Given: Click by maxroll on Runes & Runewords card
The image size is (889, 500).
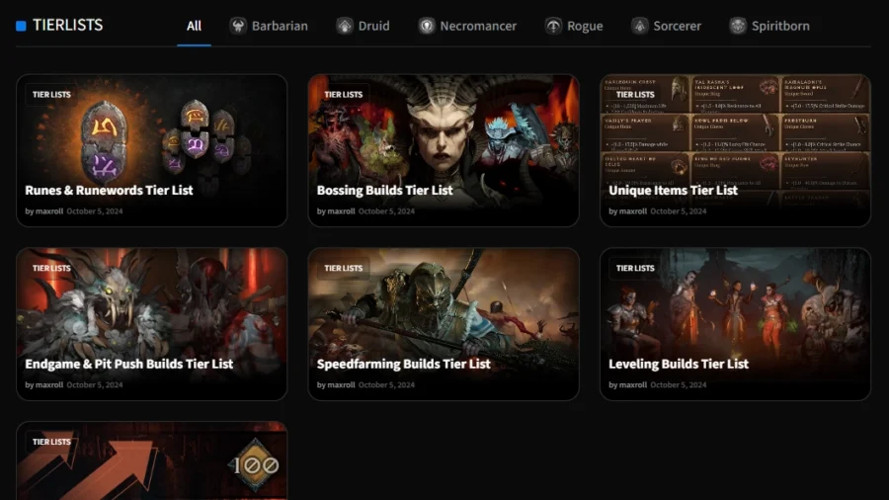Looking at the screenshot, I should [44, 211].
